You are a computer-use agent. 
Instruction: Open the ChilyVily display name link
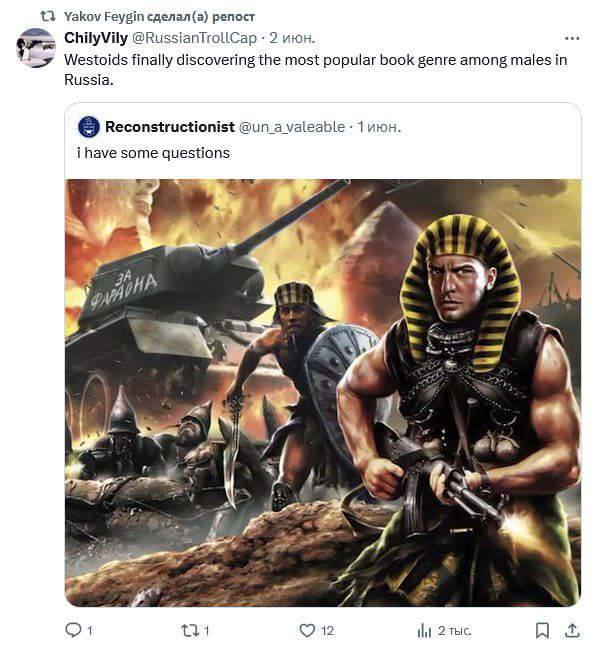96,38
